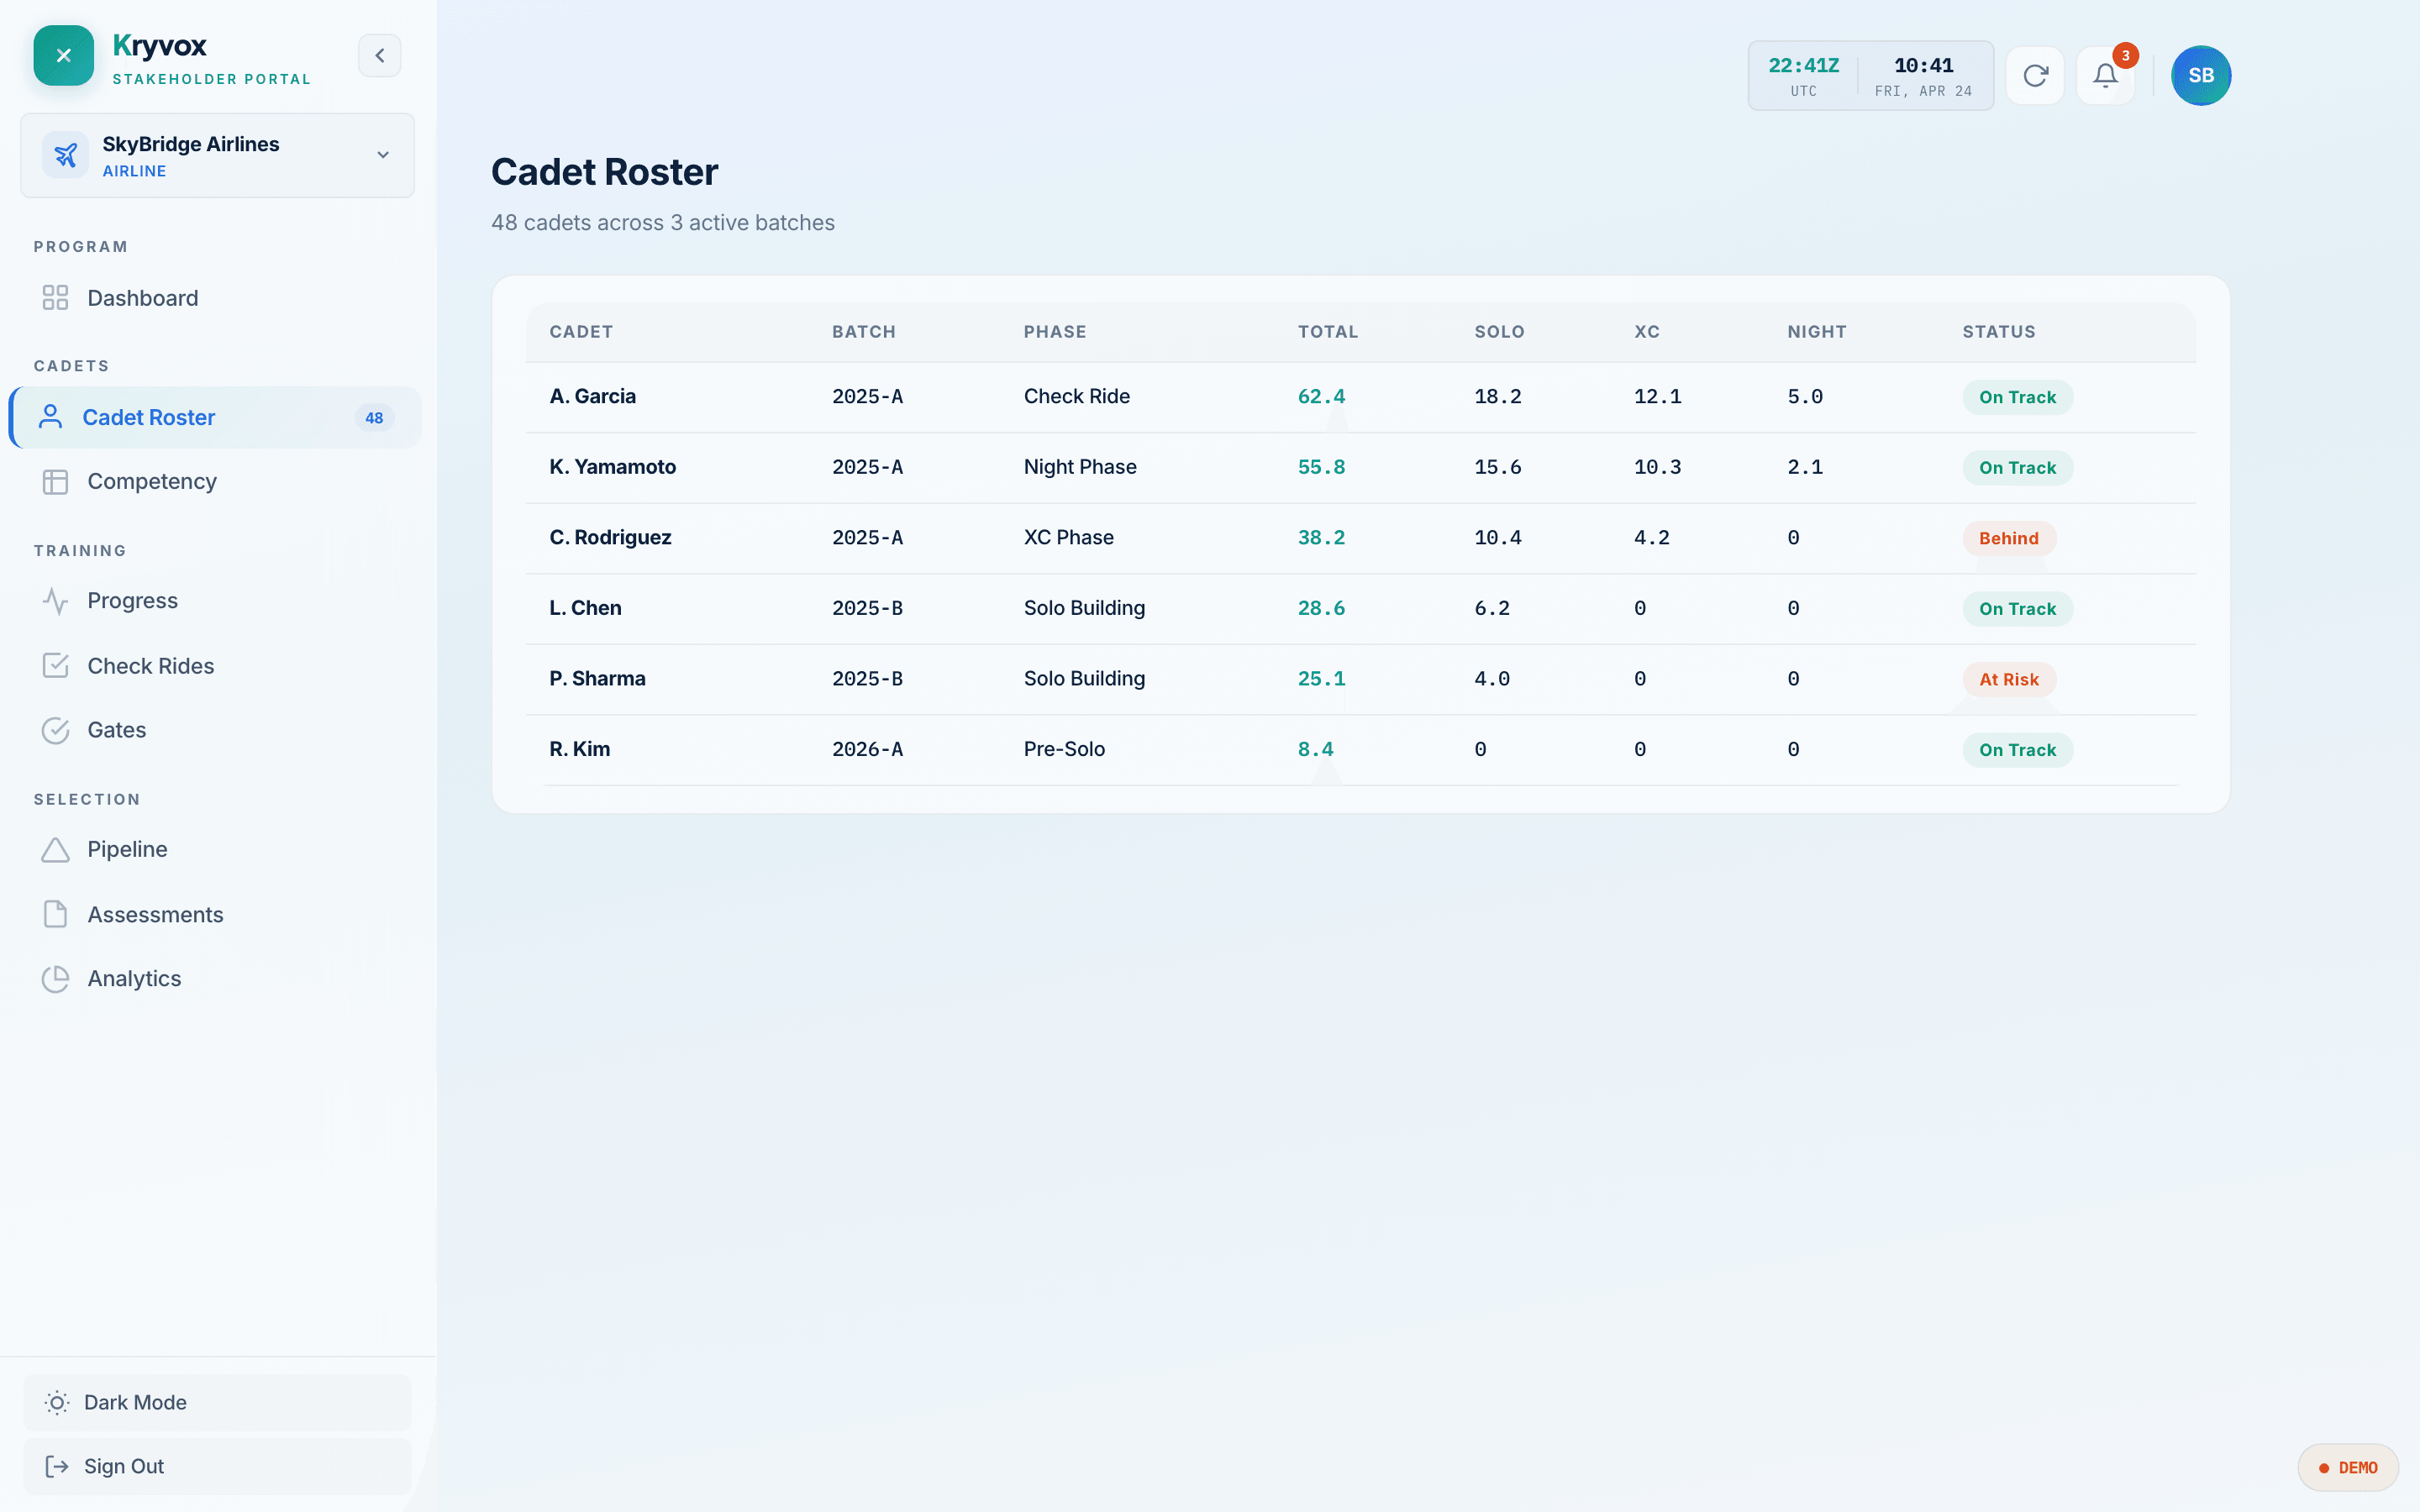Click the Check Rides checkbox icon

(56, 666)
